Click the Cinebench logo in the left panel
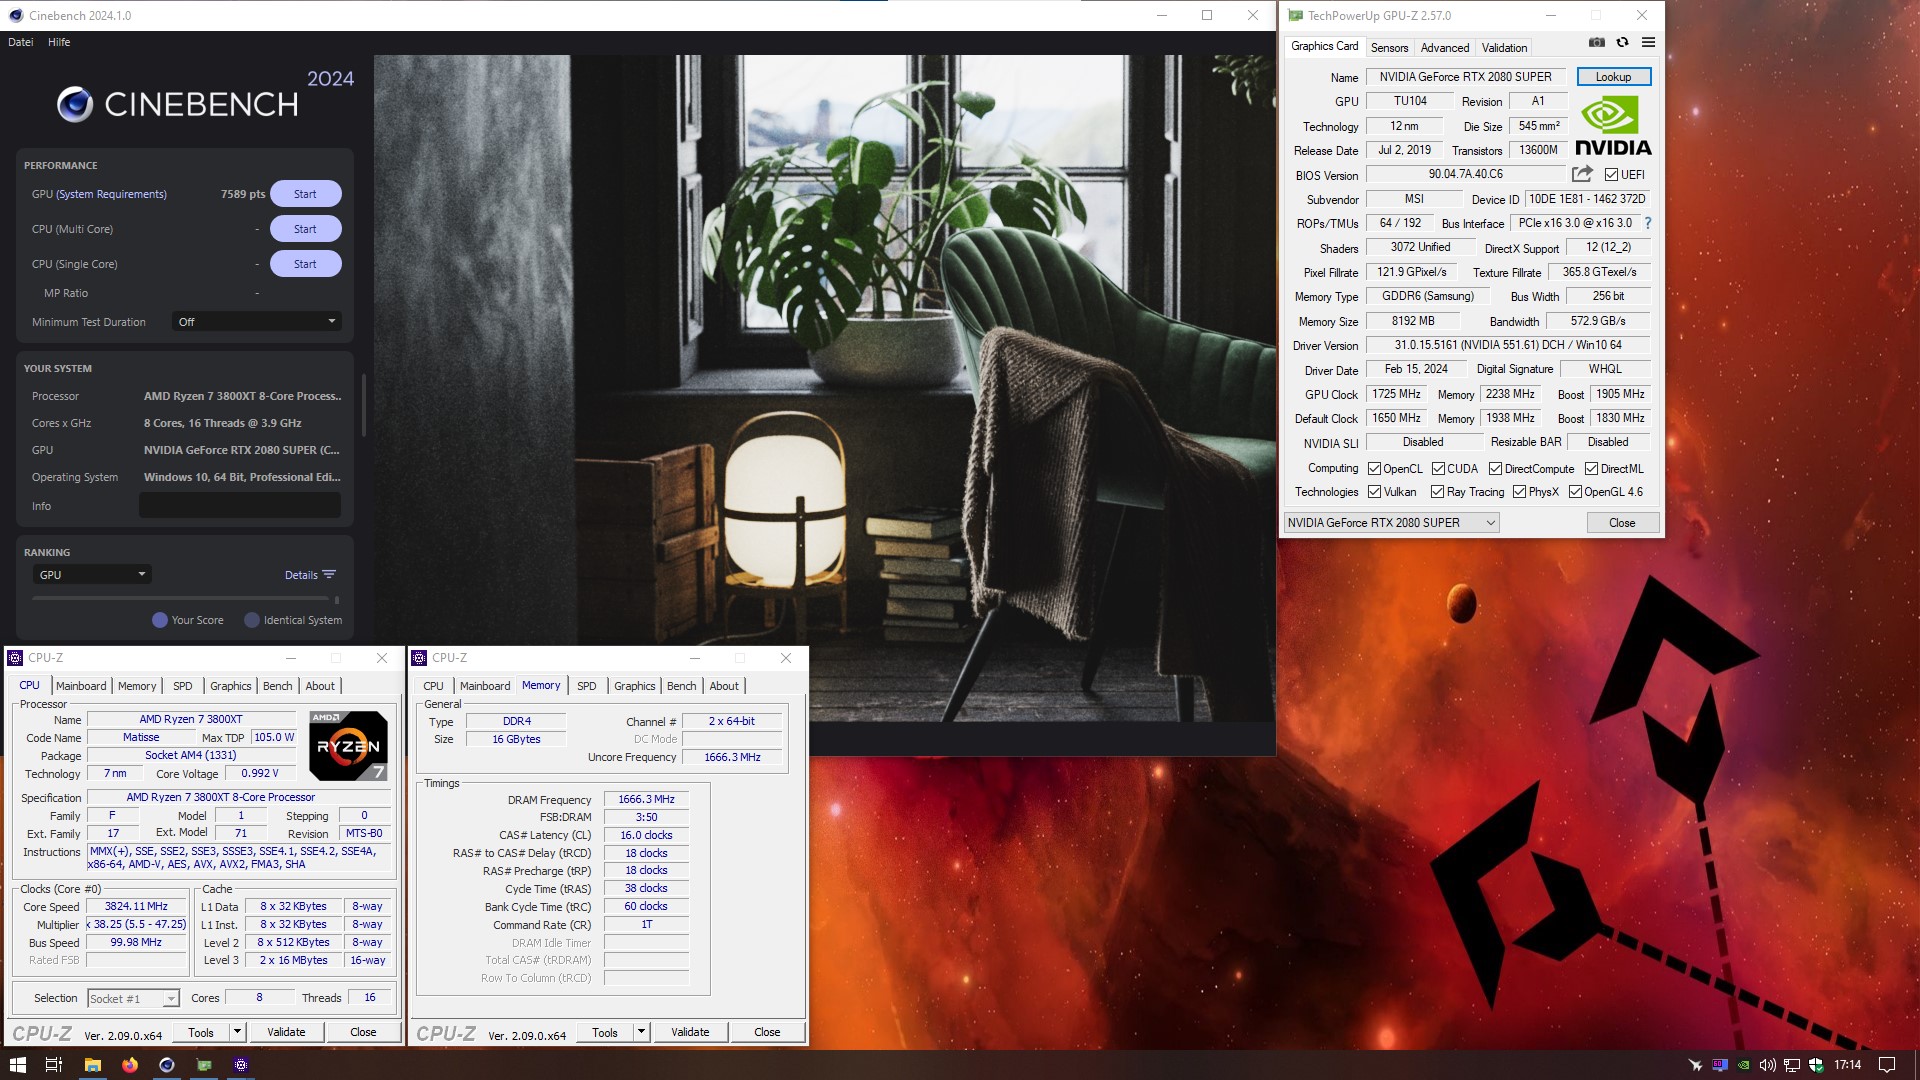 click(x=177, y=104)
